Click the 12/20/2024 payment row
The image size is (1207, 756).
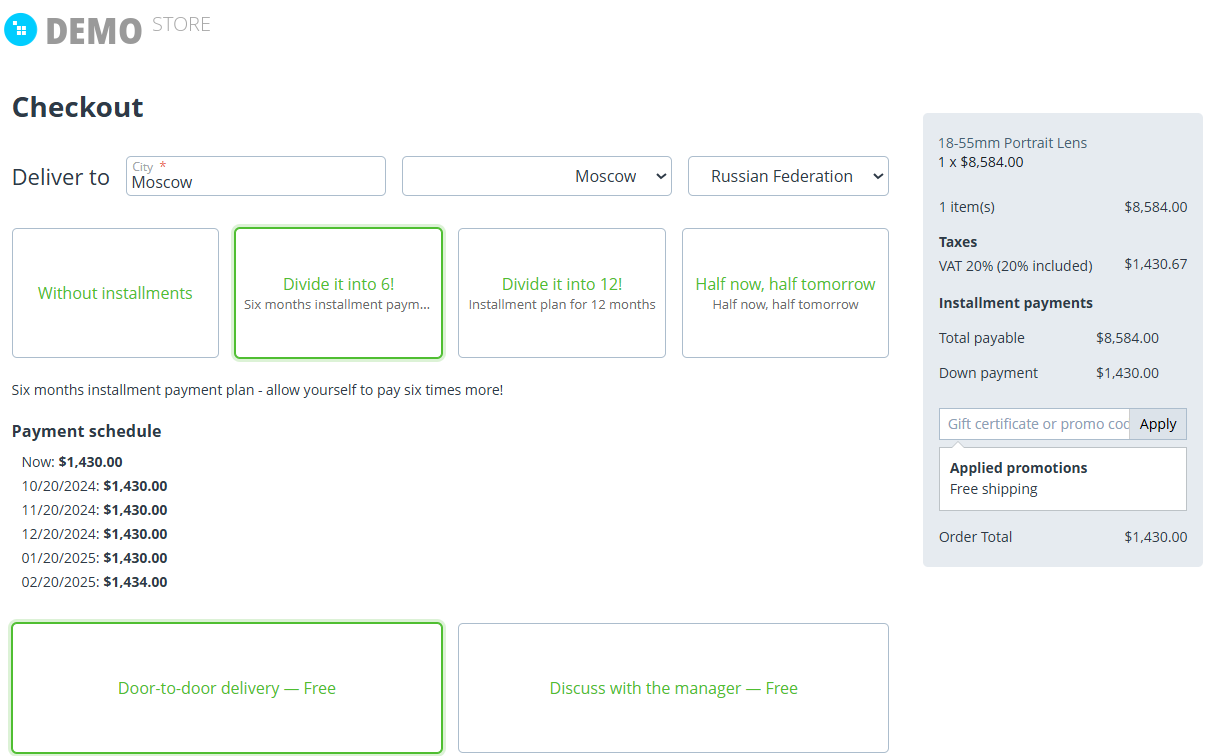point(94,534)
